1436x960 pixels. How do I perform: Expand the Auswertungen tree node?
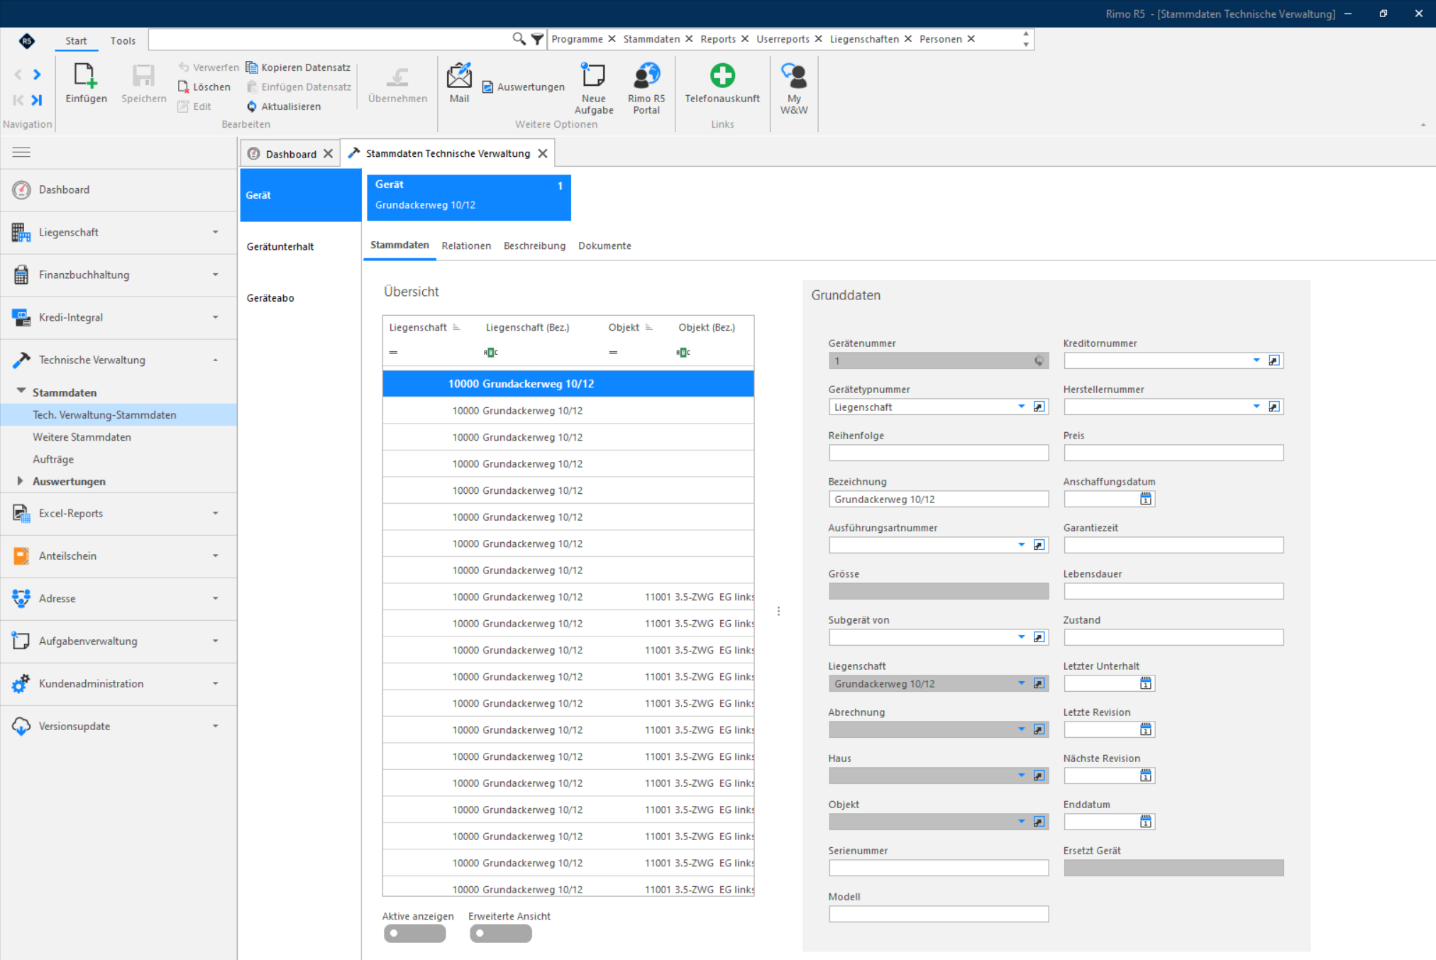pyautogui.click(x=20, y=481)
